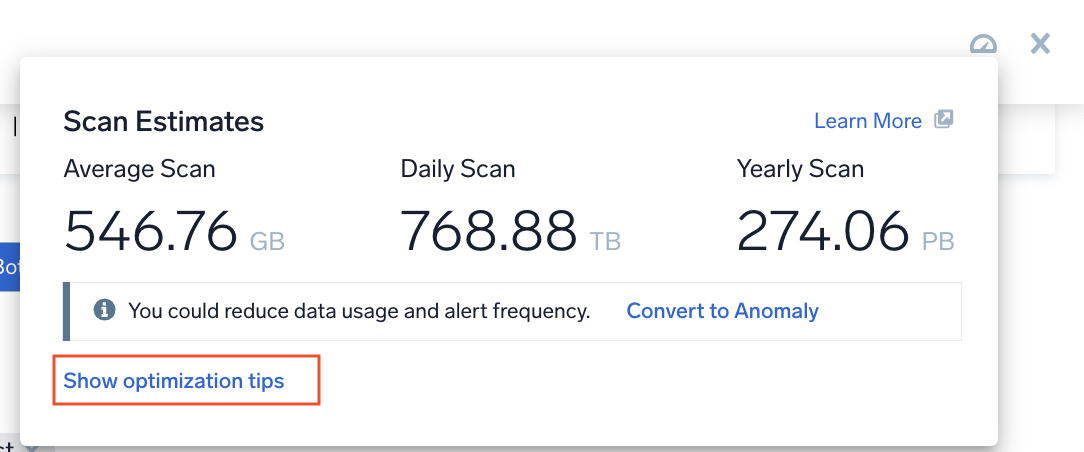Click the 546.76 average scan value
1084x452 pixels.
tap(151, 231)
